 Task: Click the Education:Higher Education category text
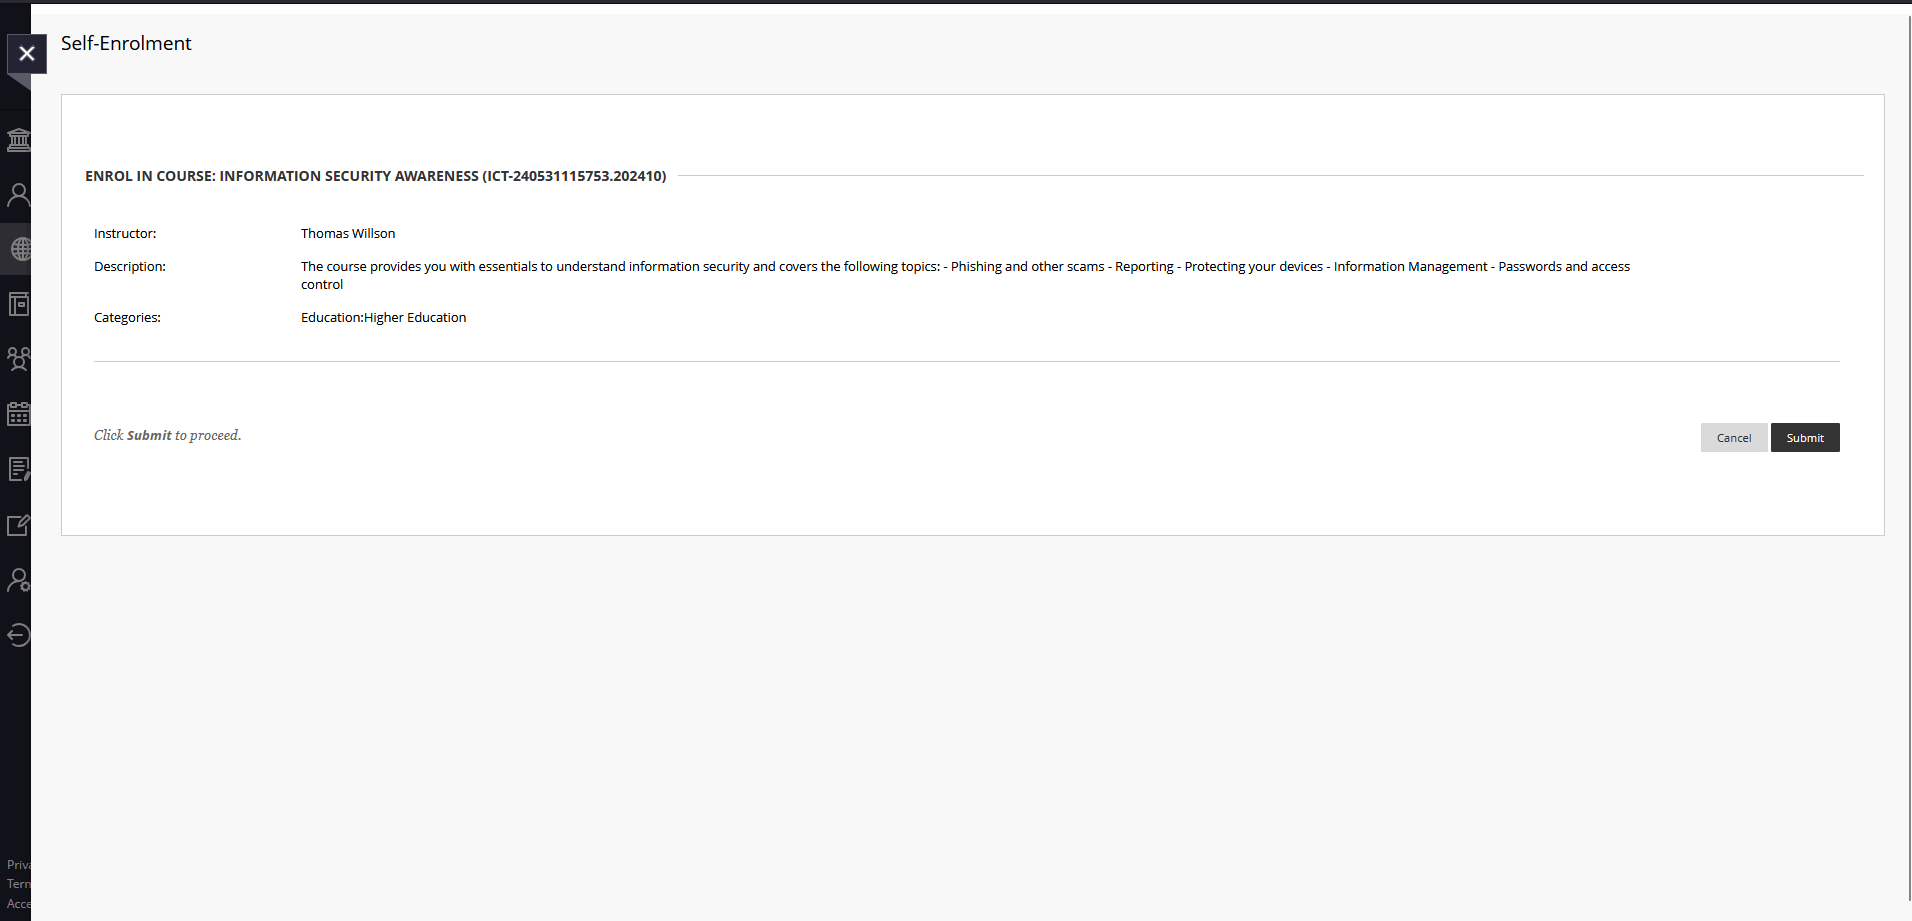(383, 317)
